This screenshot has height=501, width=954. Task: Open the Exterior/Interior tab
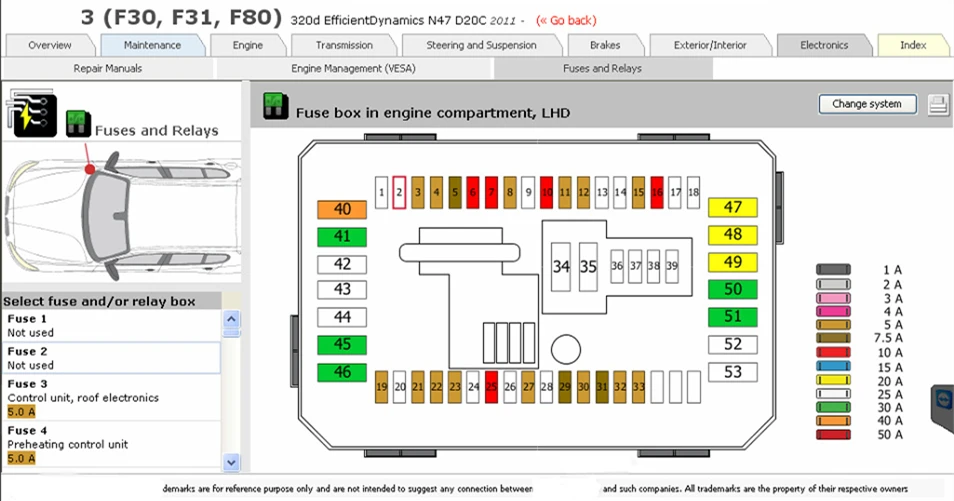coord(710,45)
